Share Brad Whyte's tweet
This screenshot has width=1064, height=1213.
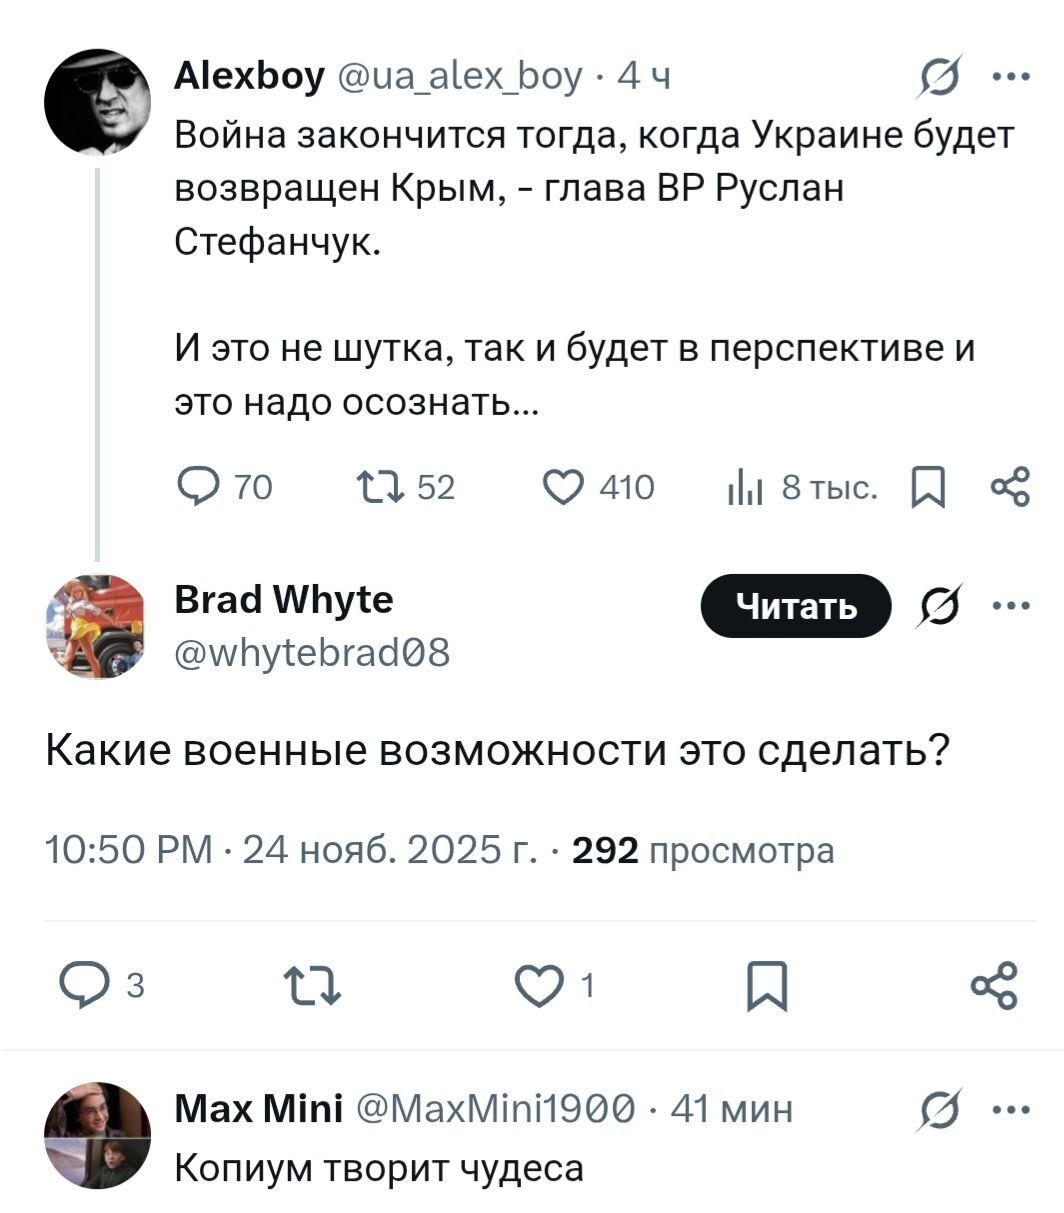[994, 984]
